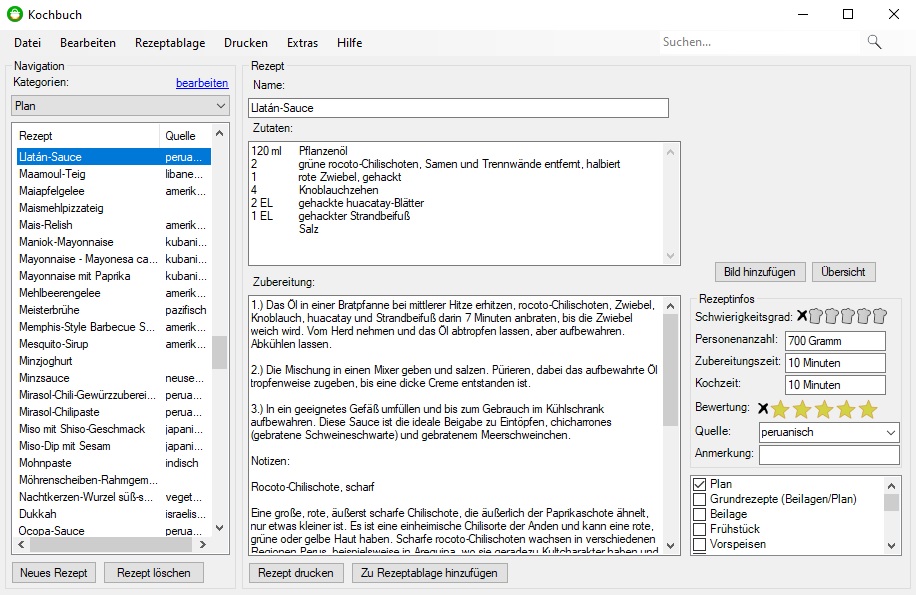Image resolution: width=916 pixels, height=595 pixels.
Task: Rate the recipe with five stars
Action: pyautogui.click(x=867, y=408)
